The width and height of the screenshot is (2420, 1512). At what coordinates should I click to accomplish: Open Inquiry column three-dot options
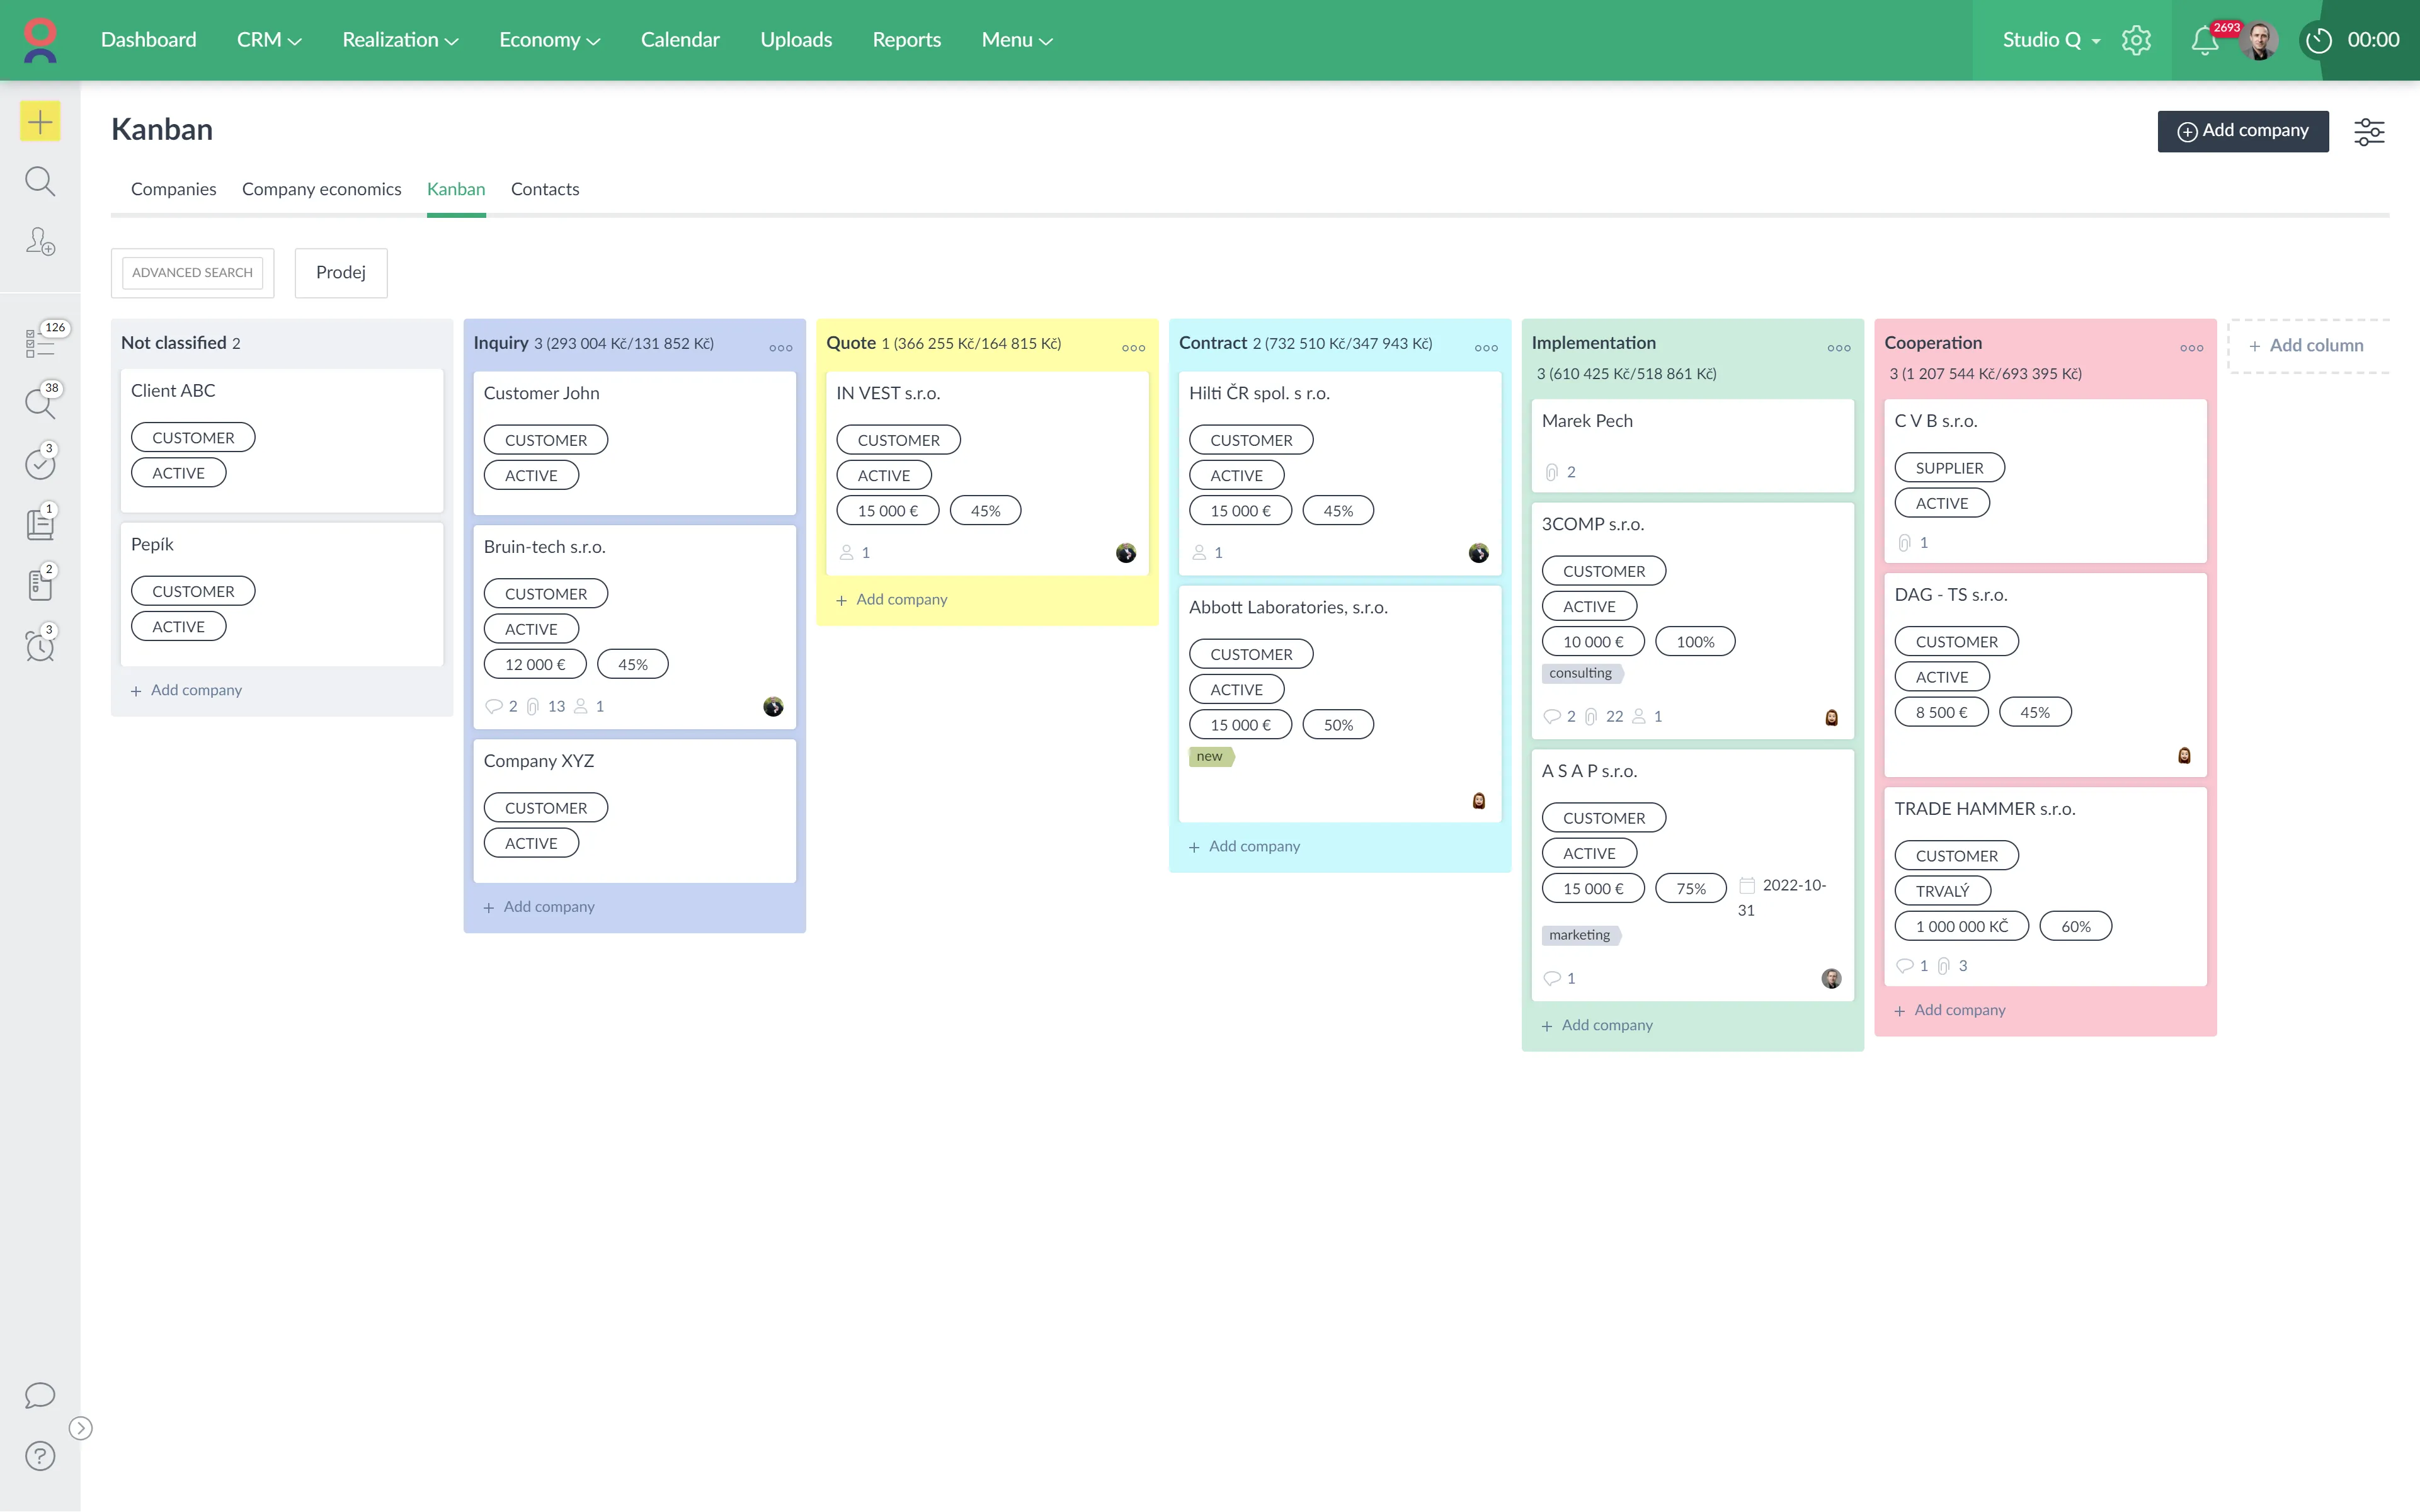pyautogui.click(x=781, y=348)
